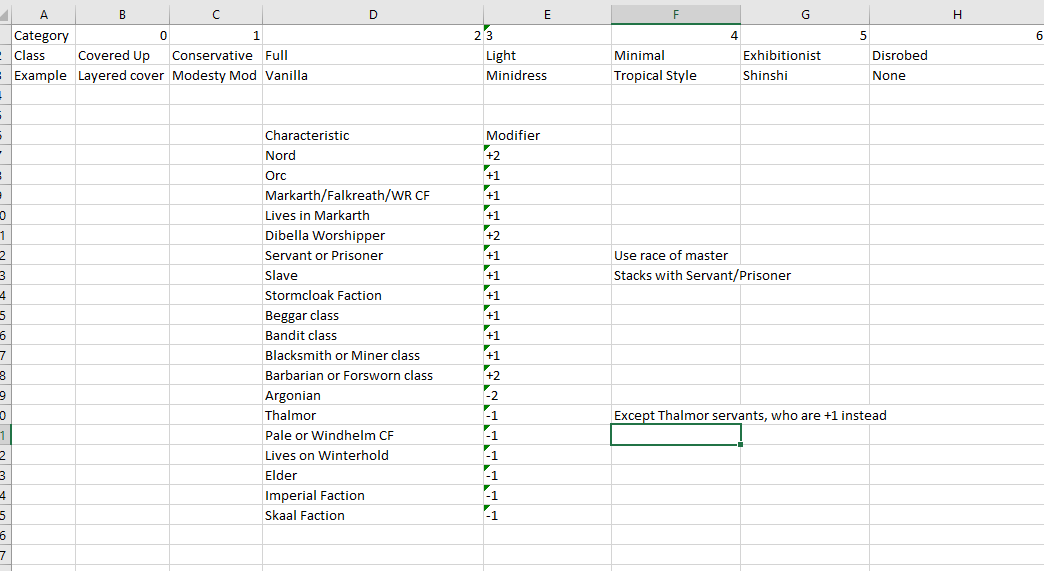Click the +2 modifier beside Nord
Screen dimensions: 1044x571
(x=547, y=155)
